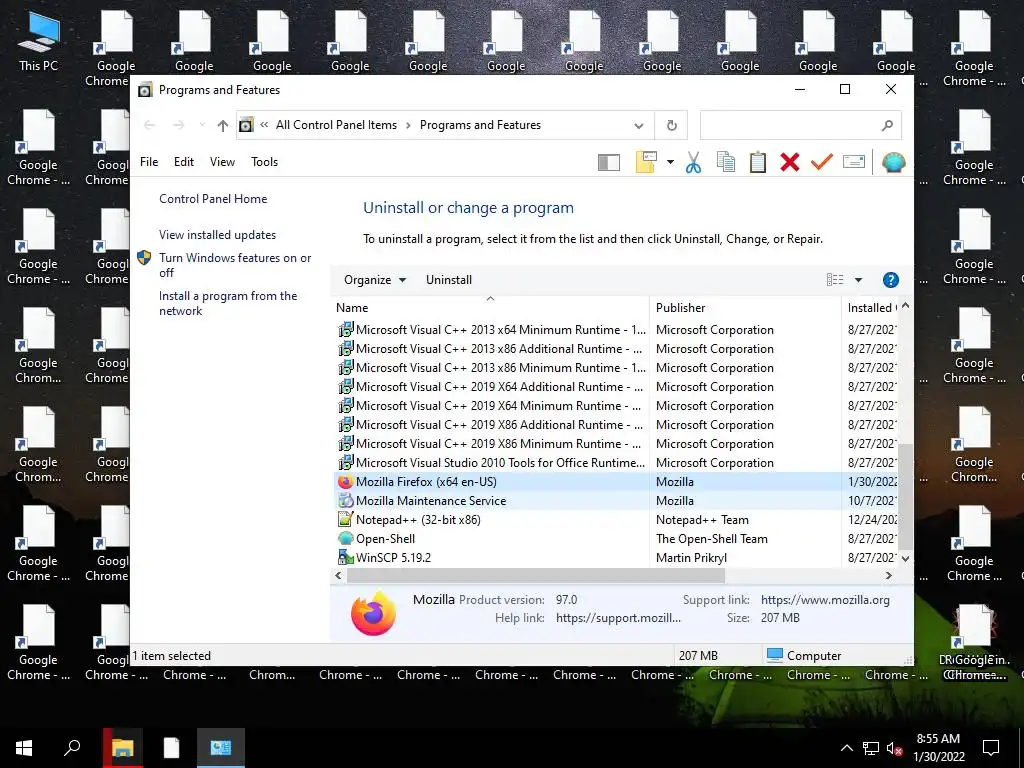
Task: Click All Control Panel Items breadcrumb
Action: pos(336,125)
